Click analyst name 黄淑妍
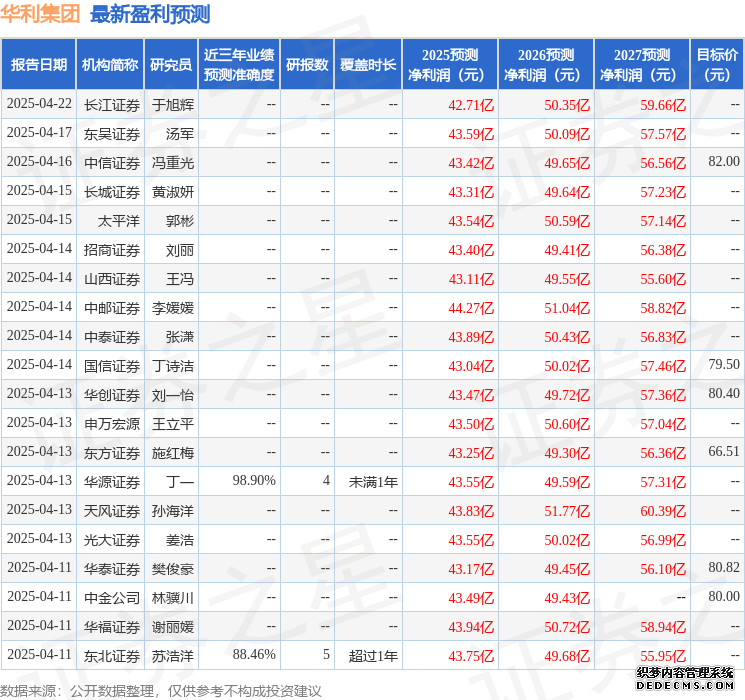The width and height of the screenshot is (745, 700). point(173,192)
